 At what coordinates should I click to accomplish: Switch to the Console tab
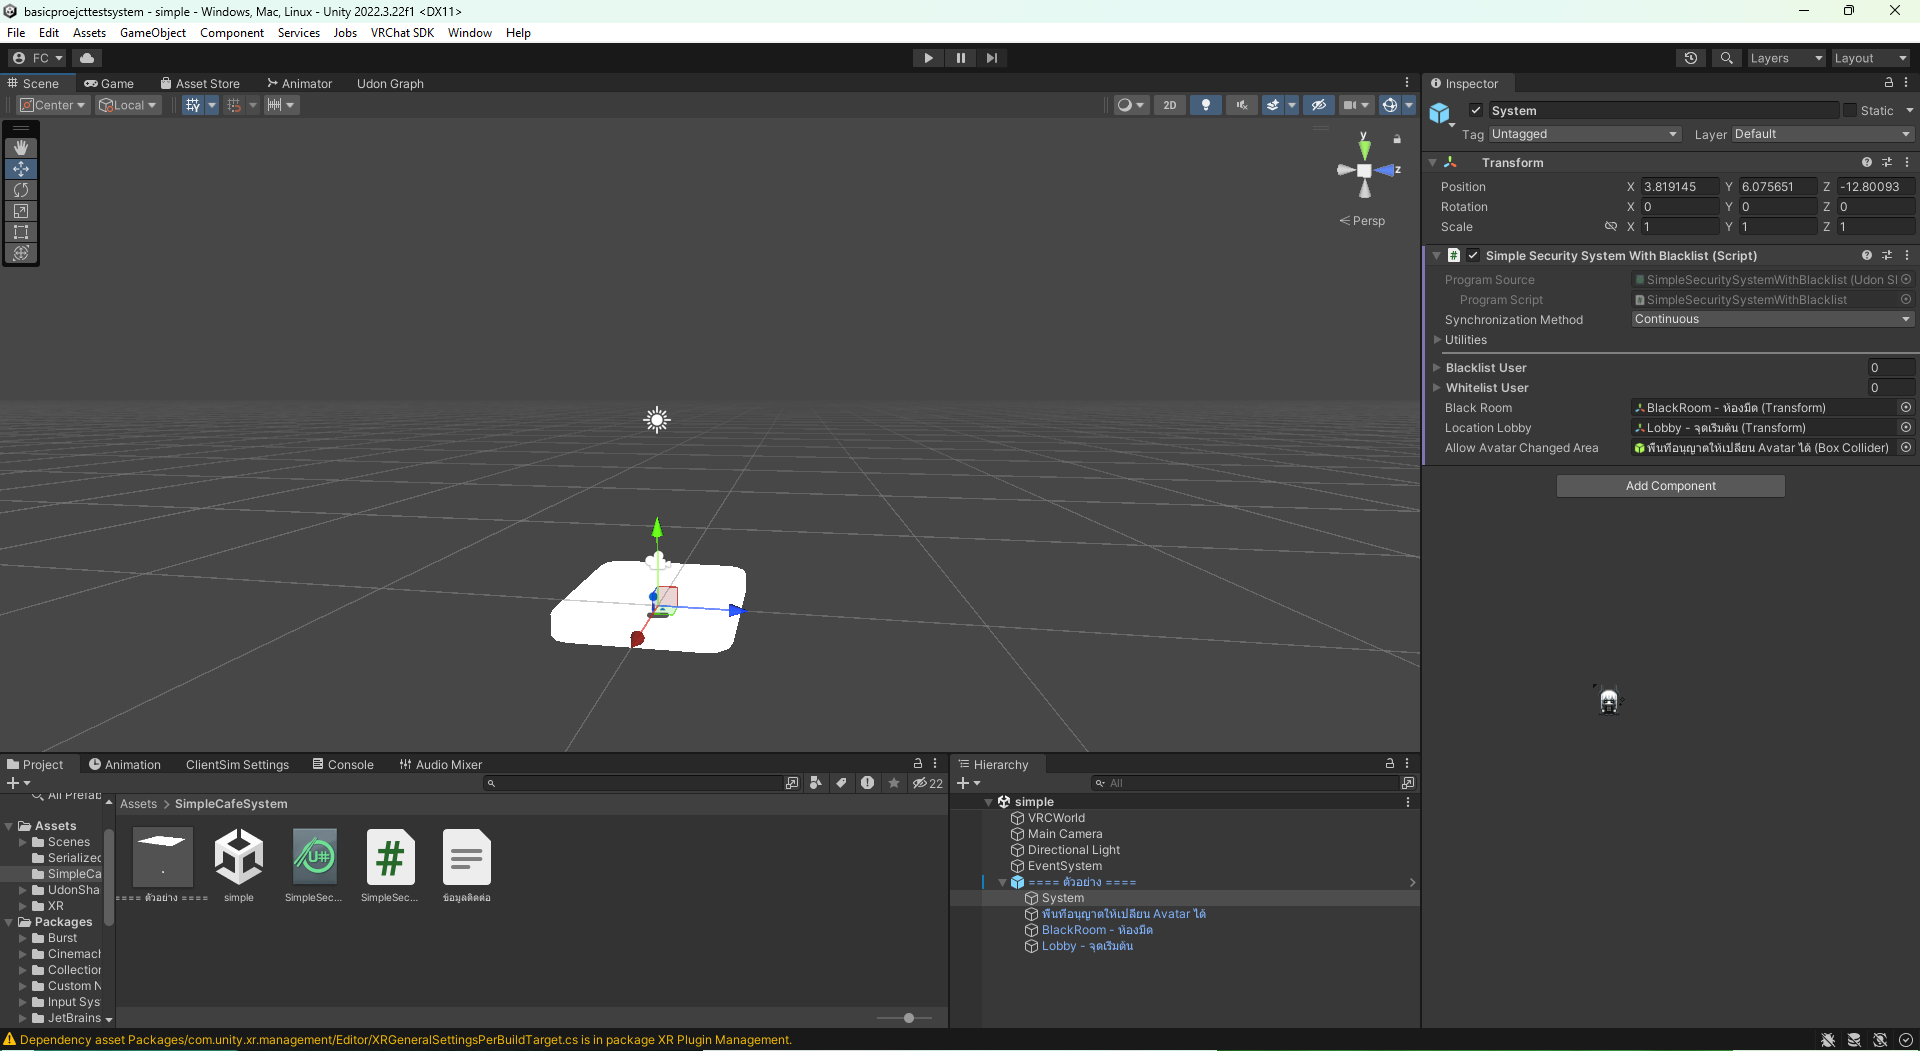[x=343, y=765]
